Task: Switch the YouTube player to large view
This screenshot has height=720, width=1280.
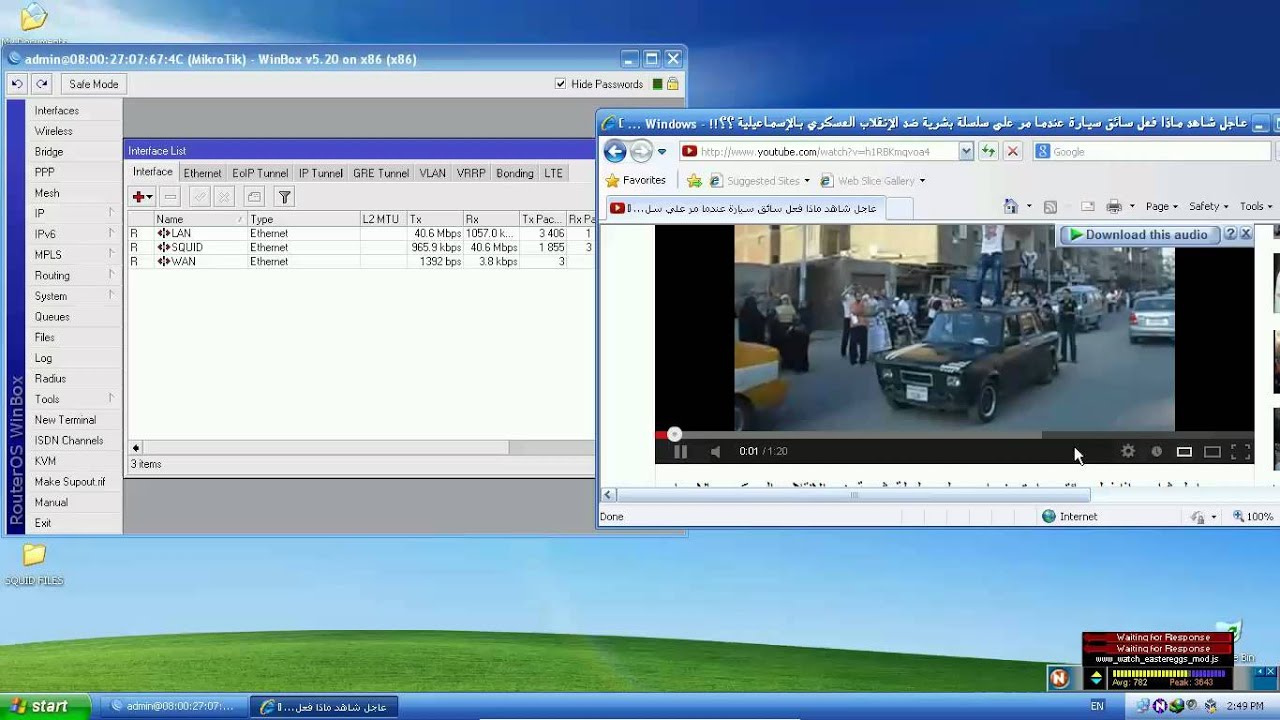Action: (x=1212, y=451)
